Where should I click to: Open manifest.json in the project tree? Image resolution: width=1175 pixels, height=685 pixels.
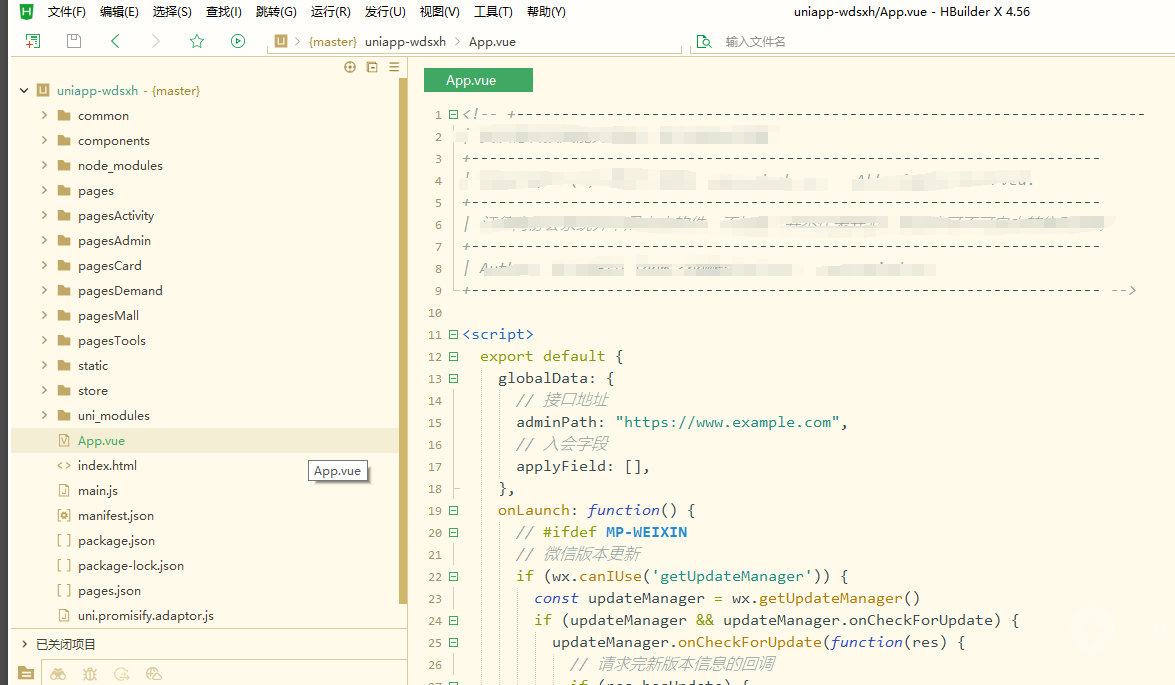(115, 516)
